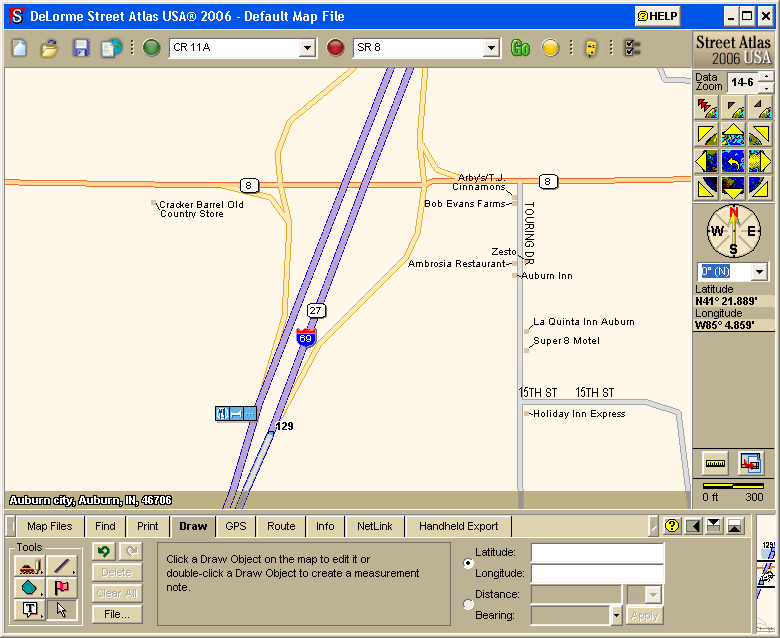Viewport: 780px width, 638px height.
Task: Click the HELP button in title bar
Action: pyautogui.click(x=657, y=16)
